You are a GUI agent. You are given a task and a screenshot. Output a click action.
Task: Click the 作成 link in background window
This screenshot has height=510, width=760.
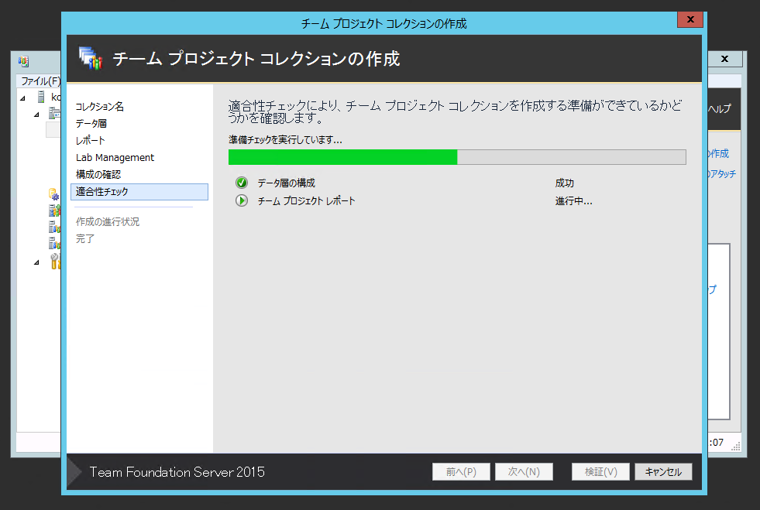tap(719, 154)
